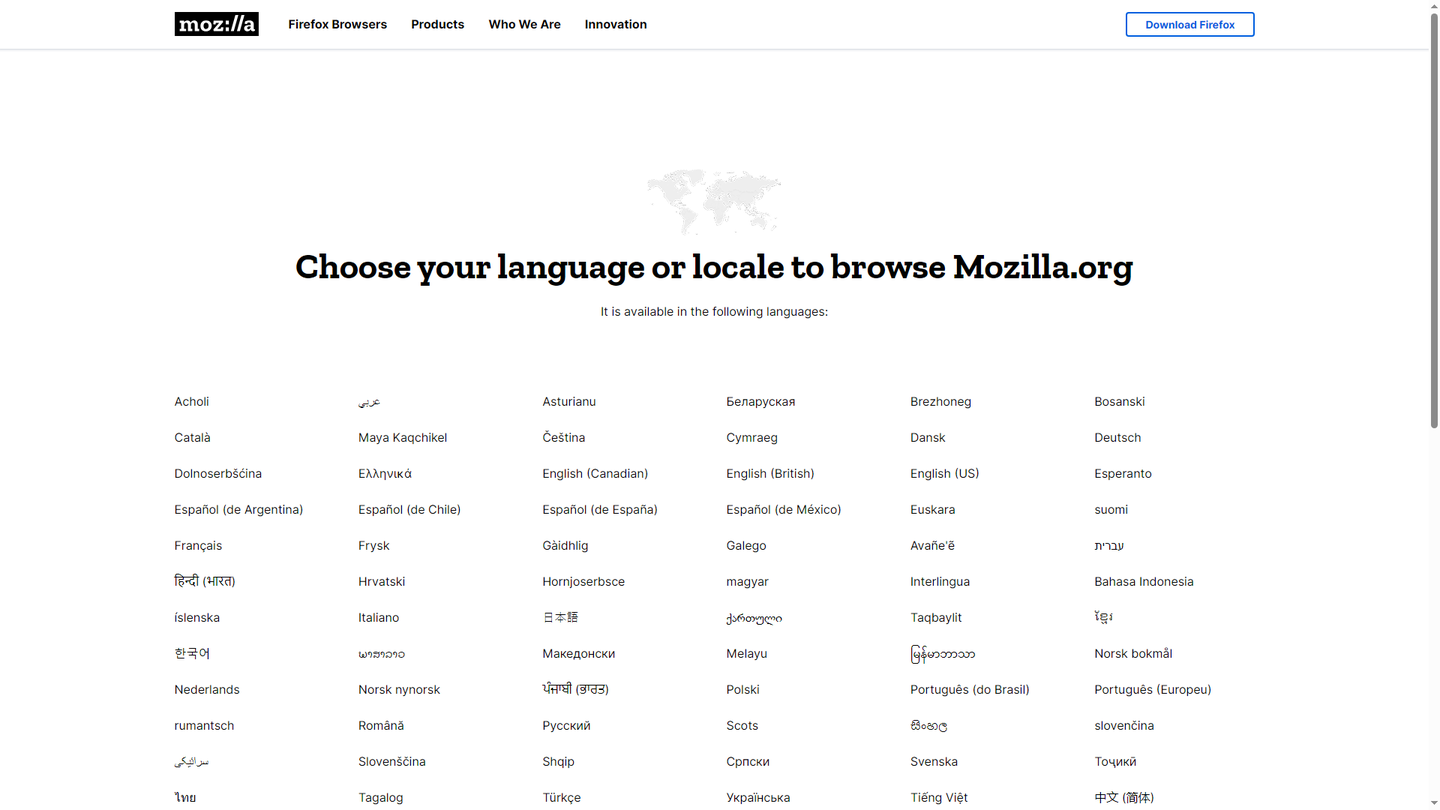Select Čeština language
This screenshot has height=810, width=1440.
563,437
